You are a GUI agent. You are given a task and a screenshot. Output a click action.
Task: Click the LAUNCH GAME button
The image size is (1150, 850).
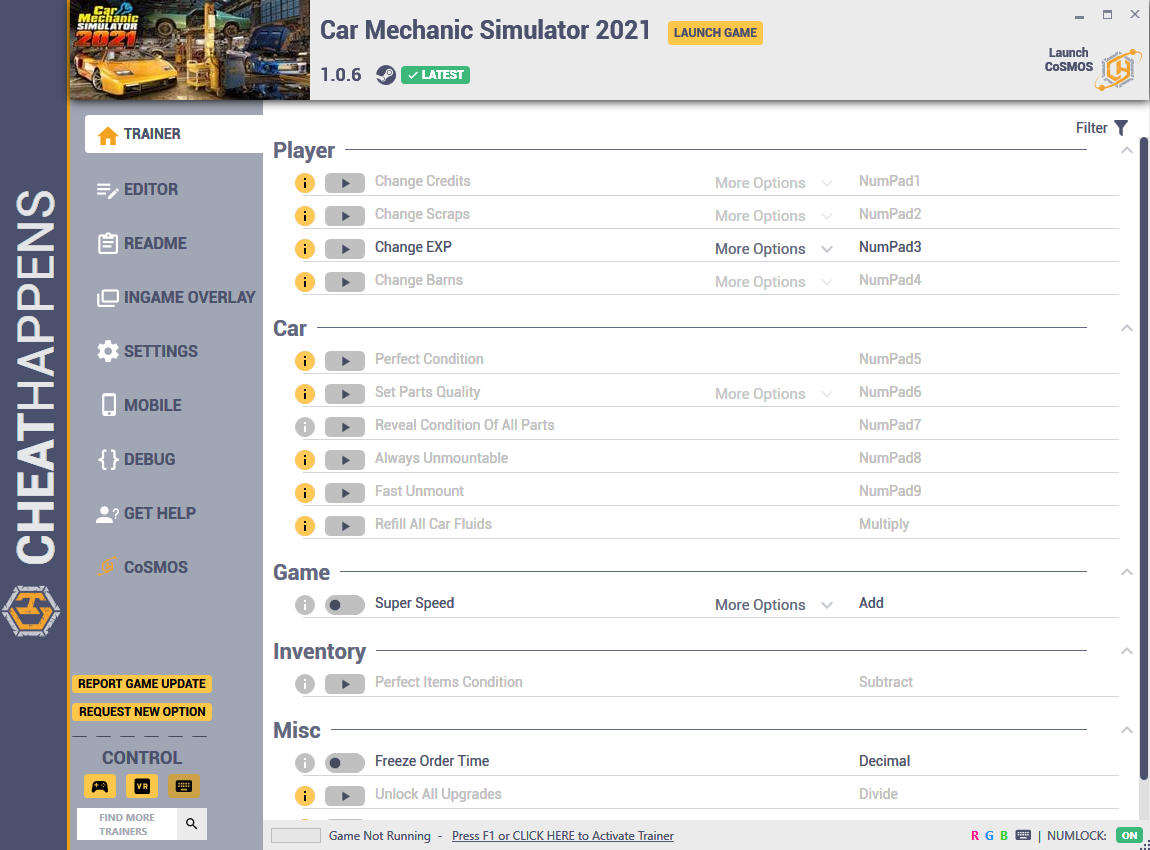715,33
